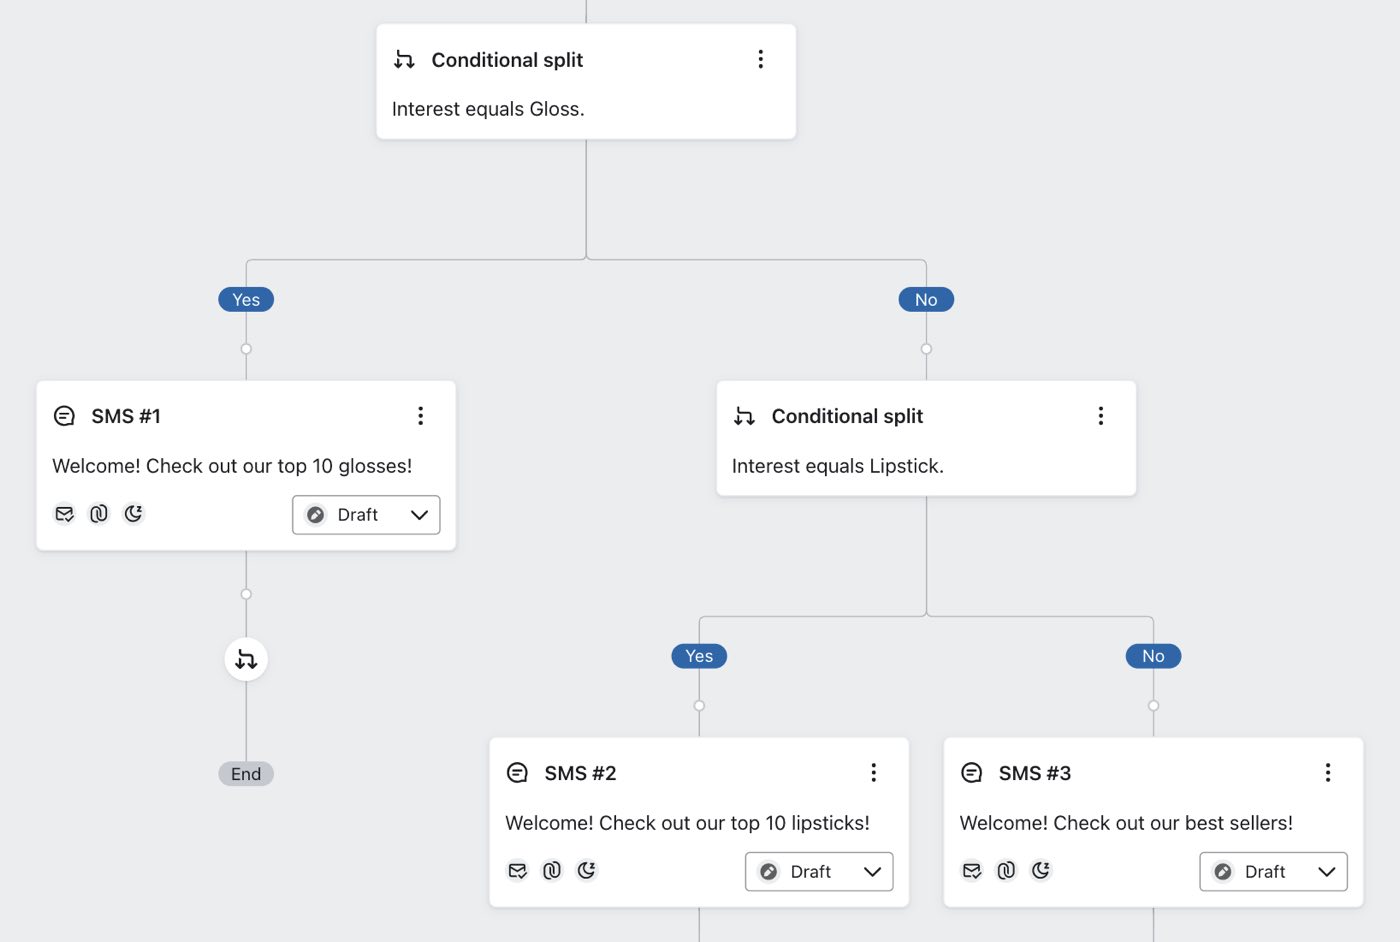Click the conditional split icon for Interest equals Gloss

(x=404, y=59)
